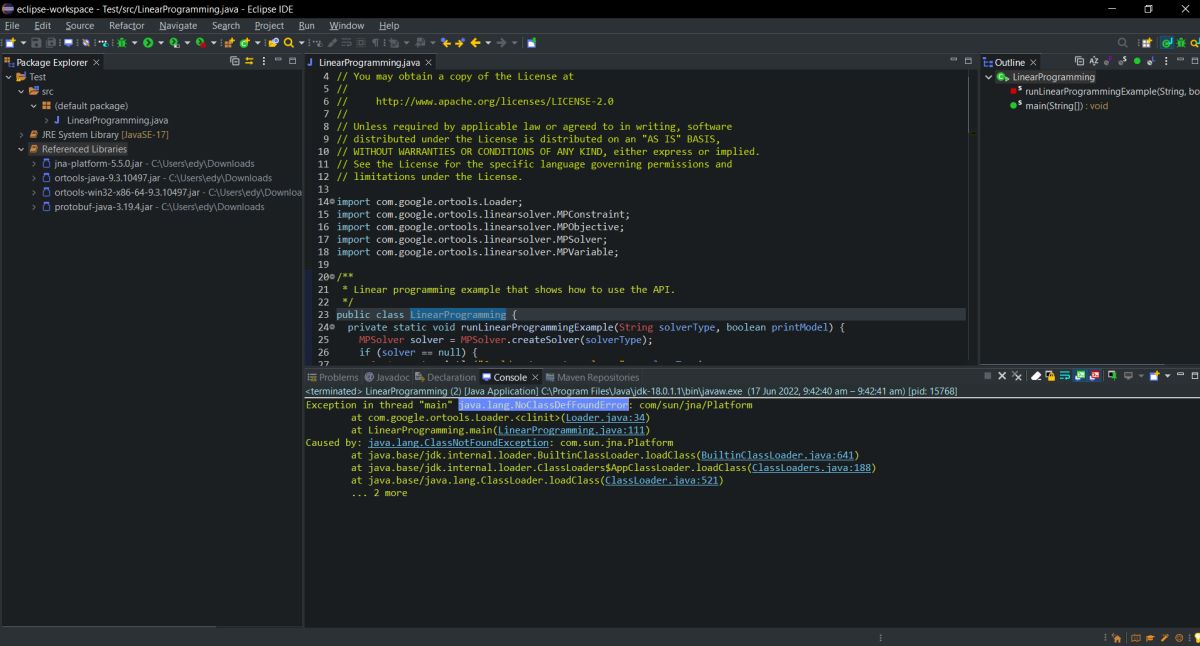This screenshot has width=1200, height=646.
Task: Switch to the Problems tab
Action: [333, 377]
